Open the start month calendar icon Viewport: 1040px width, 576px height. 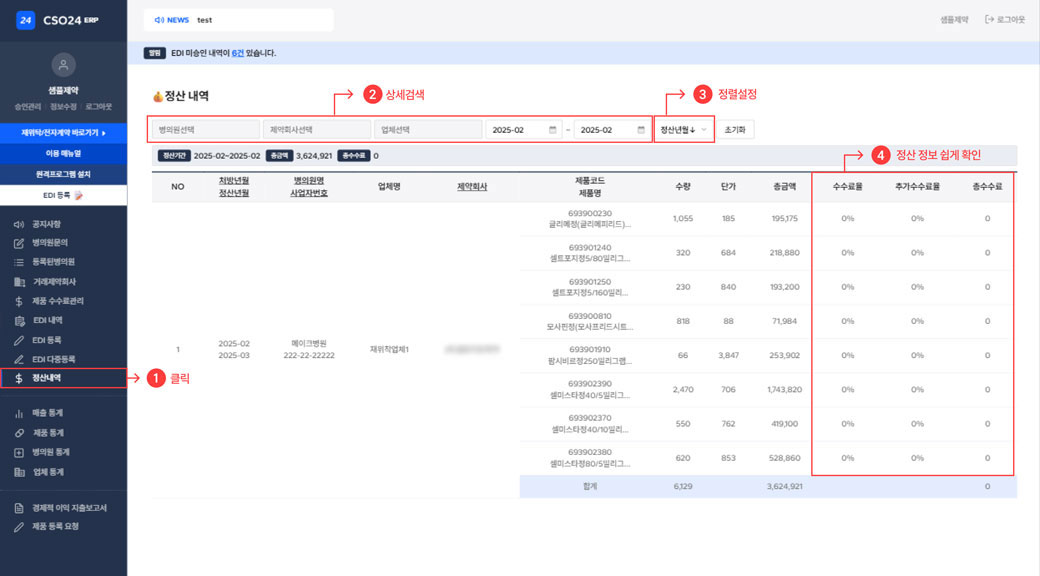point(552,130)
